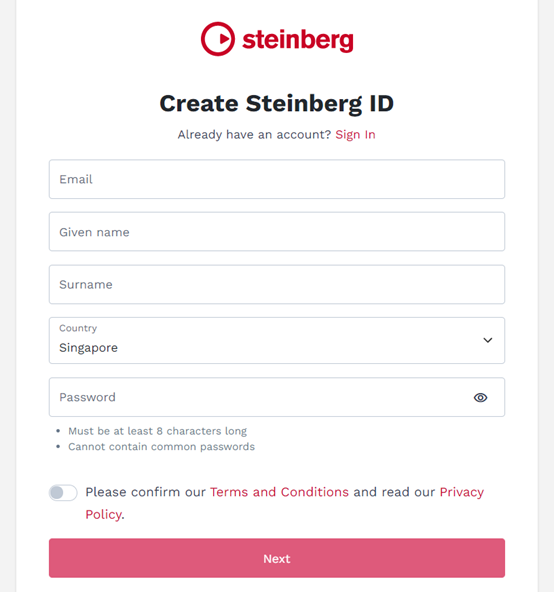Follow the Sign In link

click(355, 135)
